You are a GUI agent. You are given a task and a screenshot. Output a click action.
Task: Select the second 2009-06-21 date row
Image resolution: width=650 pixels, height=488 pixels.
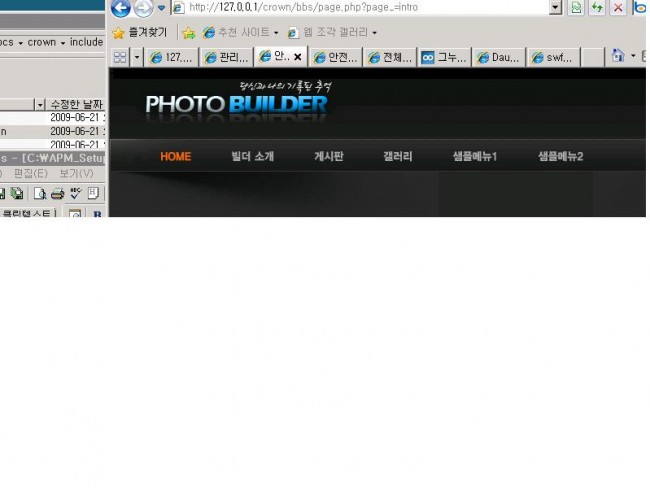pos(53,131)
